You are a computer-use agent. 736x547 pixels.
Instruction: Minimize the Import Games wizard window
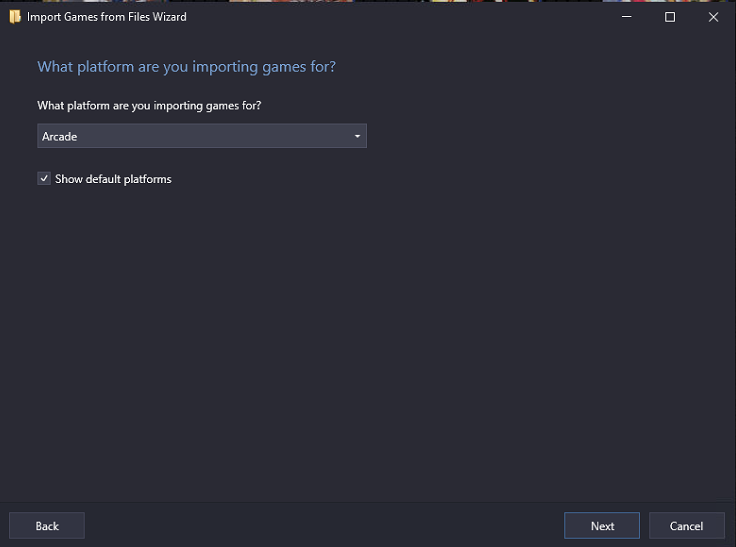pos(627,17)
